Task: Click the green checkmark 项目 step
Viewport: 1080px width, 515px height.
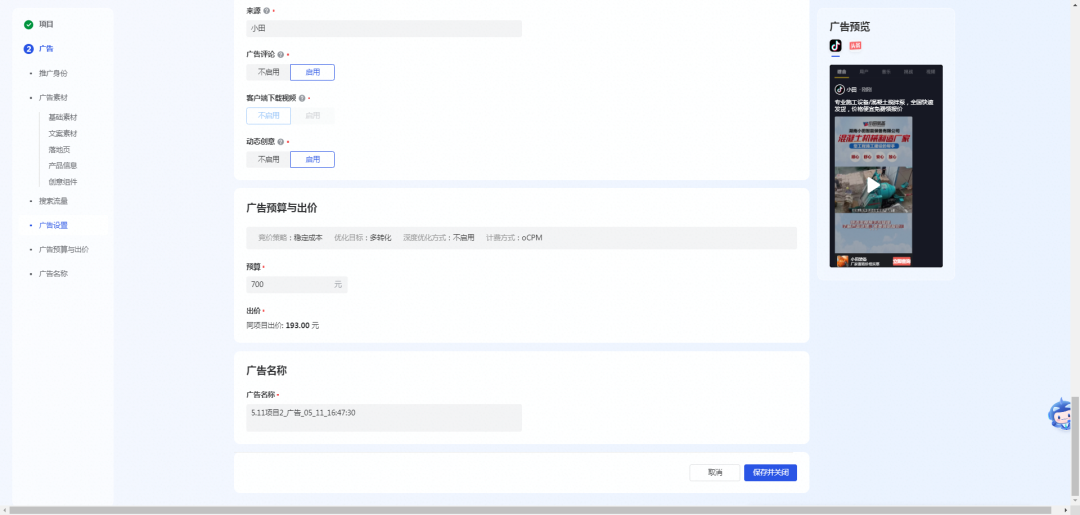Action: click(28, 24)
